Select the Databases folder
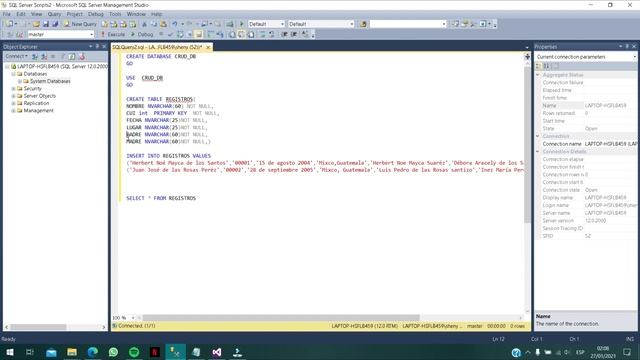This screenshot has height=360, width=640. click(35, 74)
